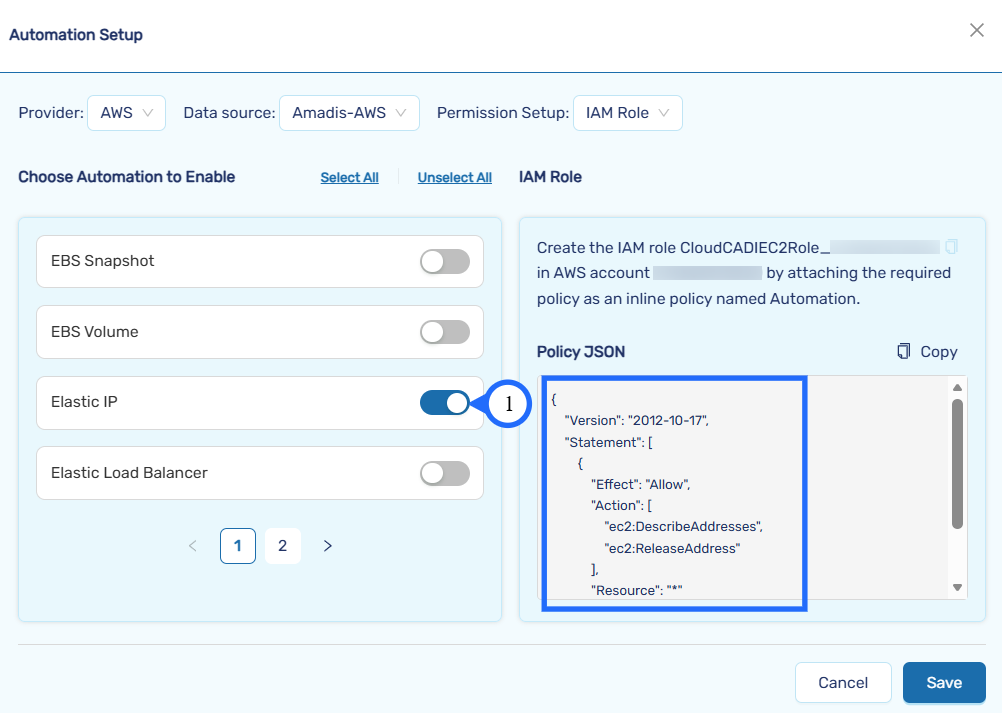Click the Unselect All link
Viewport: 1002px width, 713px height.
454,178
